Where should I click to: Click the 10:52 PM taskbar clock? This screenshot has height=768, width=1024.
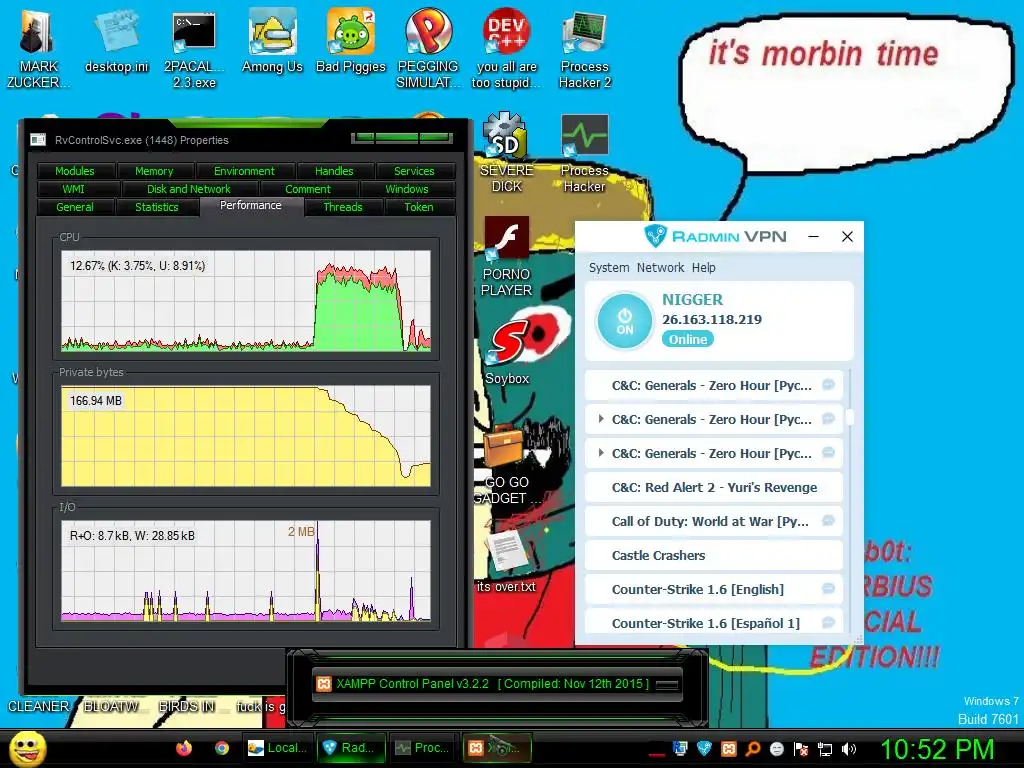[938, 749]
